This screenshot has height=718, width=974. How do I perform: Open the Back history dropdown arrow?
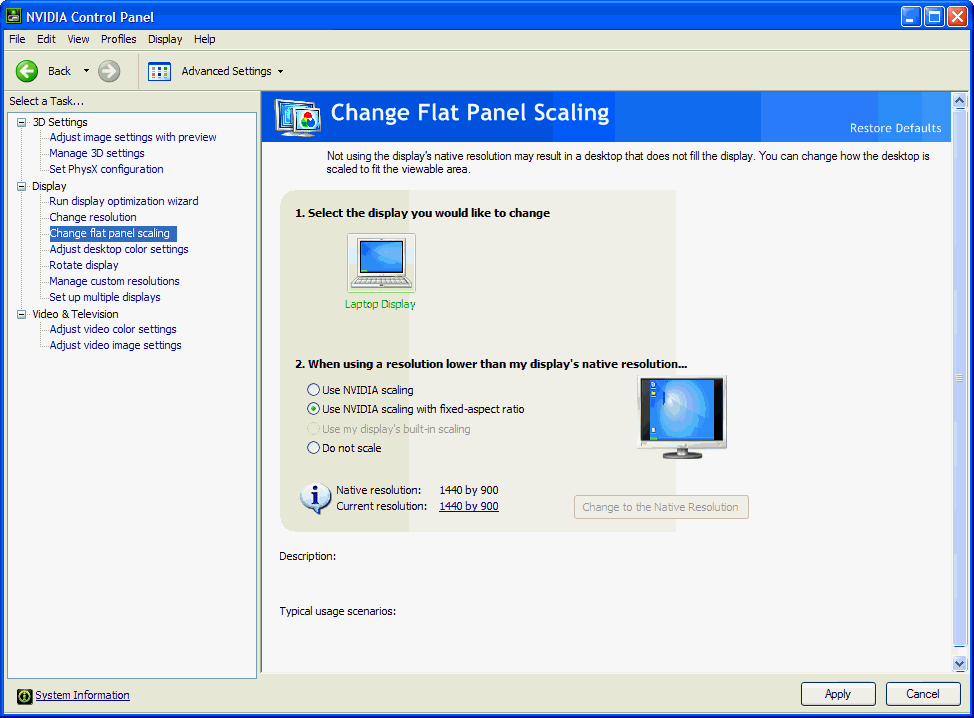86,71
